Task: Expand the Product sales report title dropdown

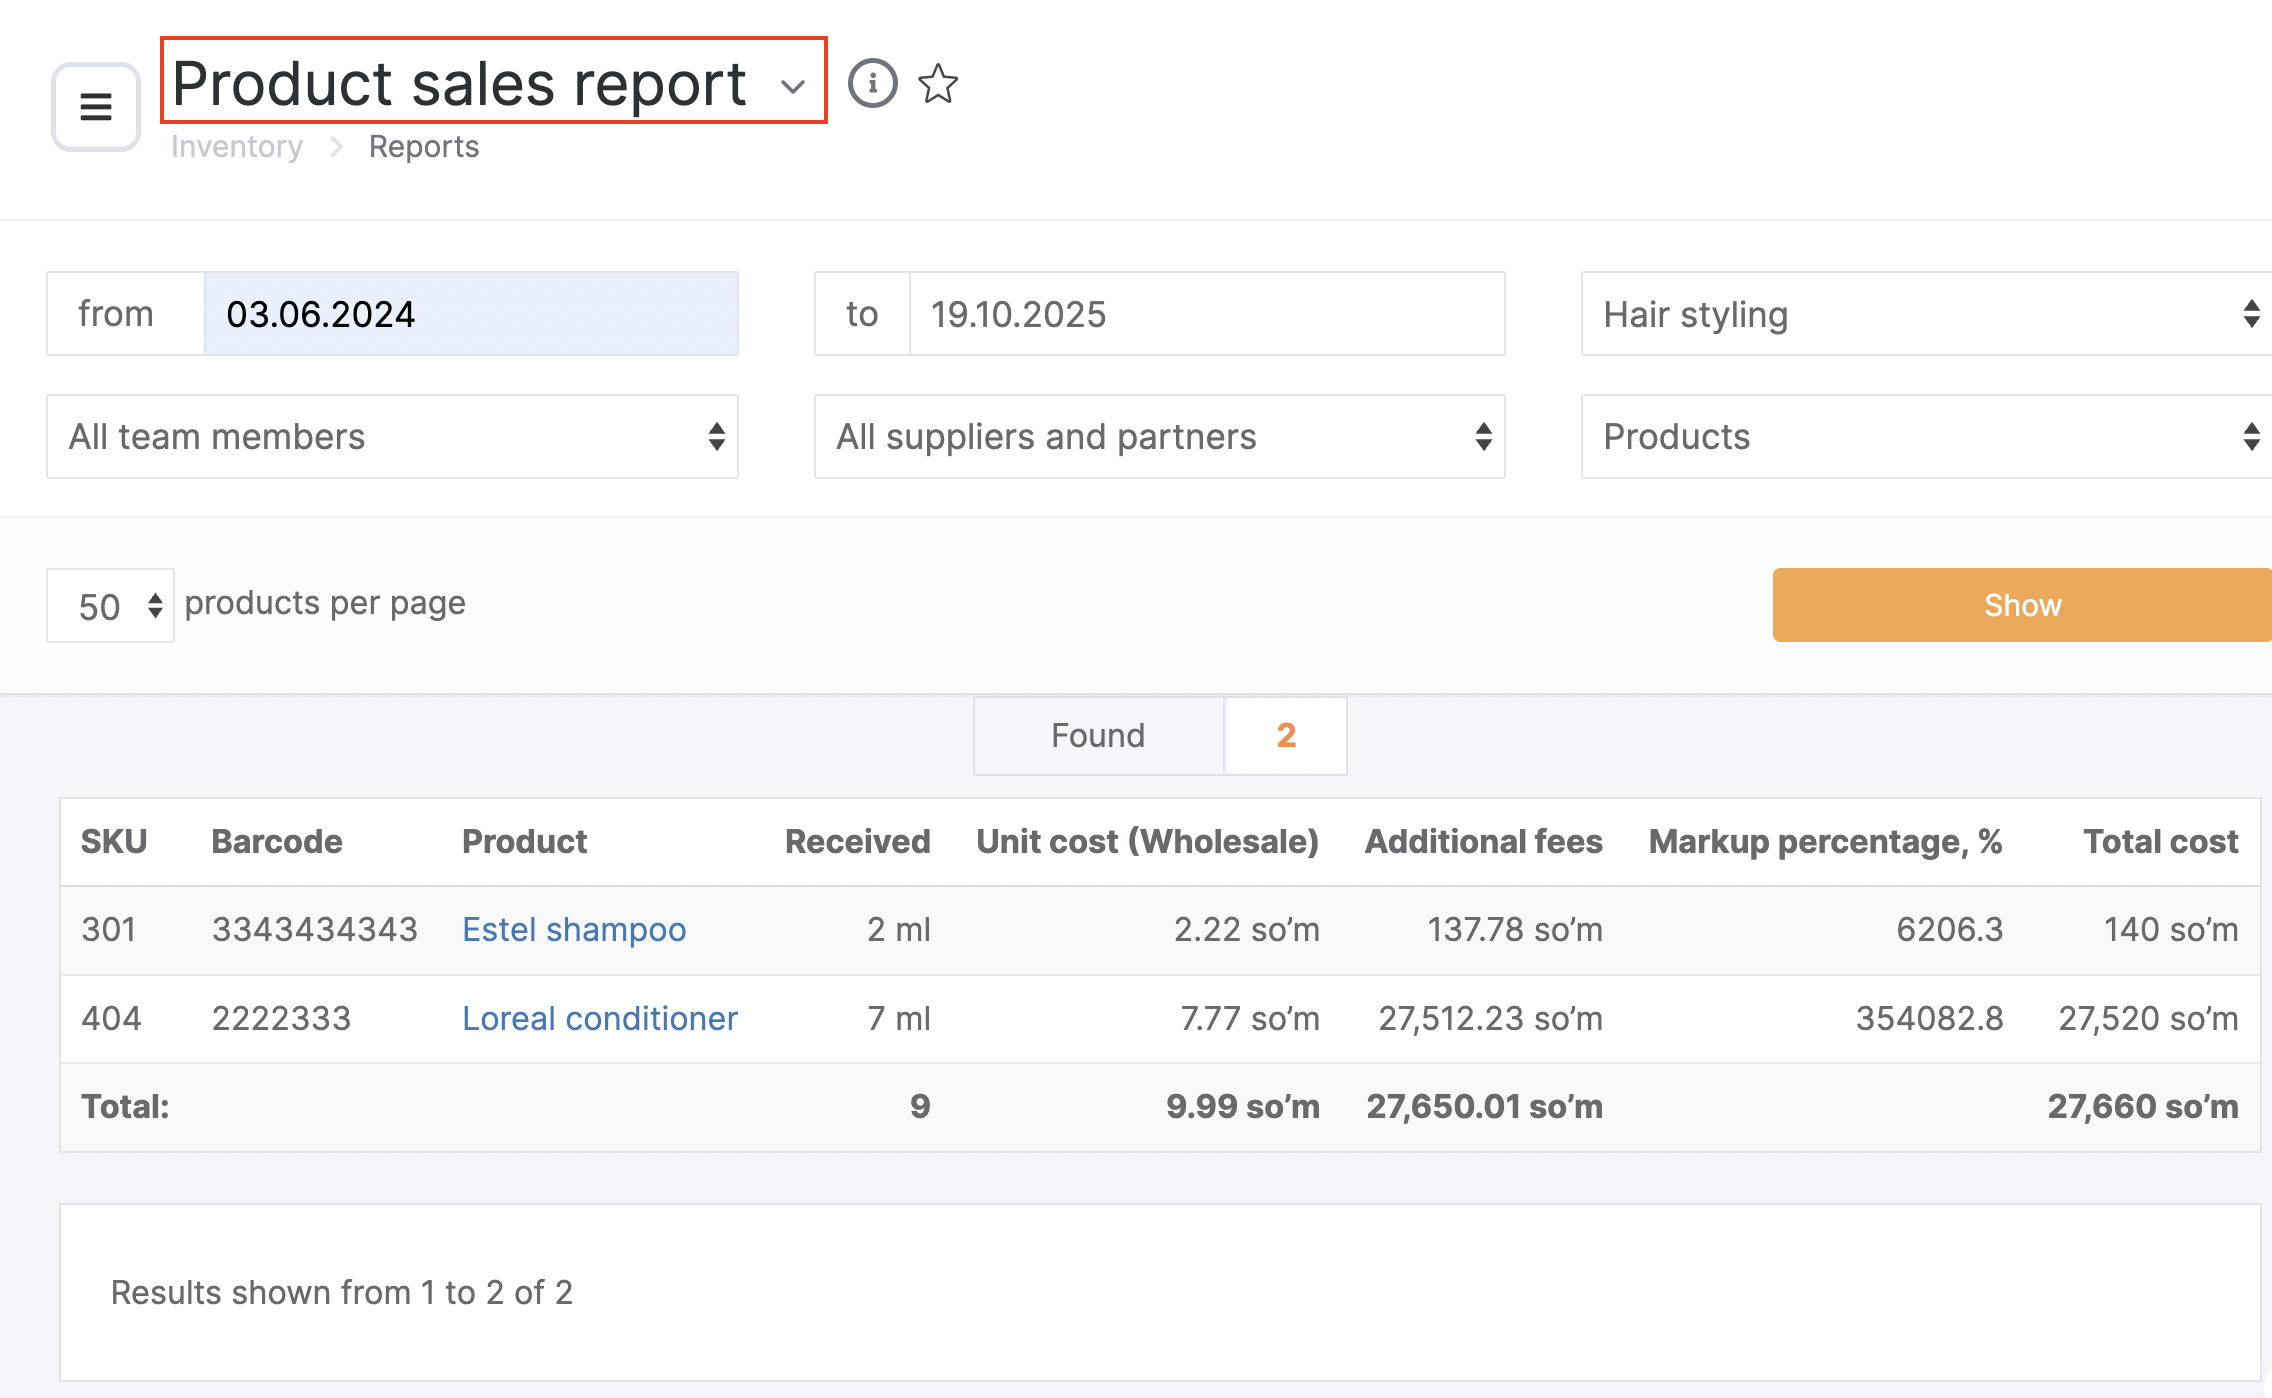Action: pyautogui.click(x=793, y=86)
